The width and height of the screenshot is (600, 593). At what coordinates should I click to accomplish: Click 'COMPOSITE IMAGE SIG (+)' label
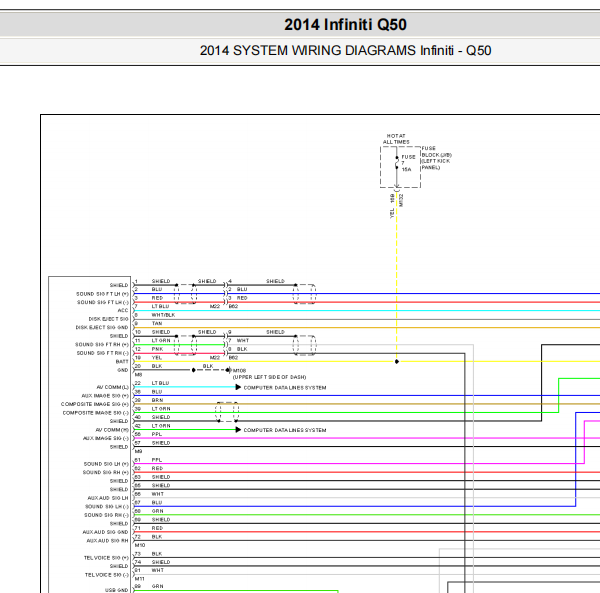pyautogui.click(x=95, y=404)
